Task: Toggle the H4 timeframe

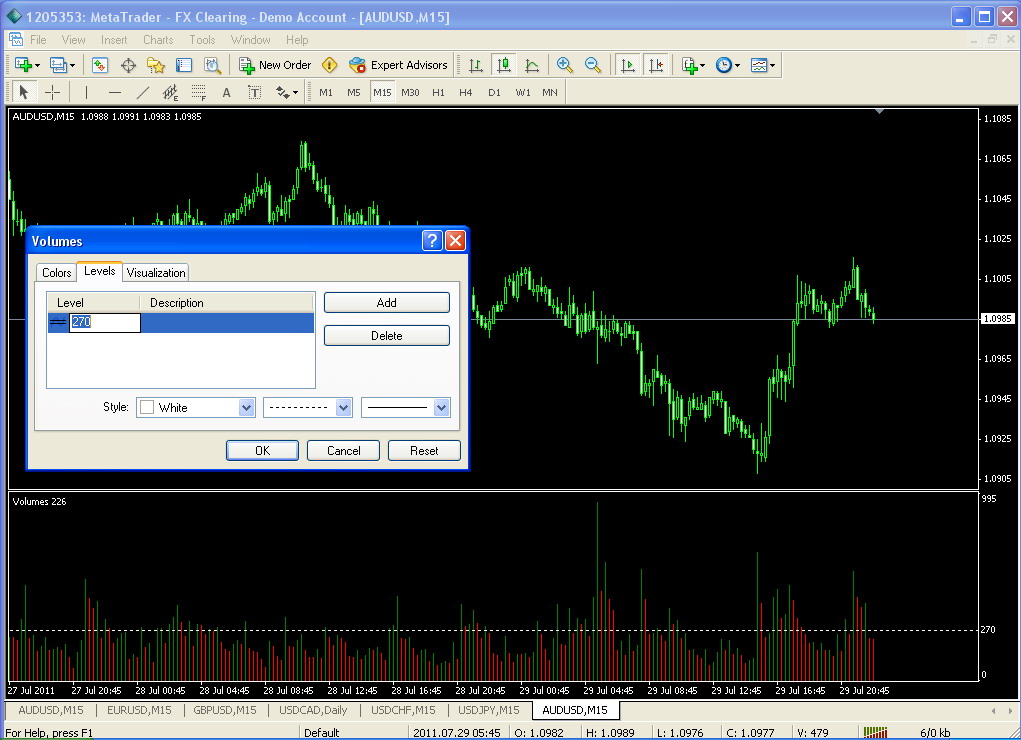Action: [466, 92]
